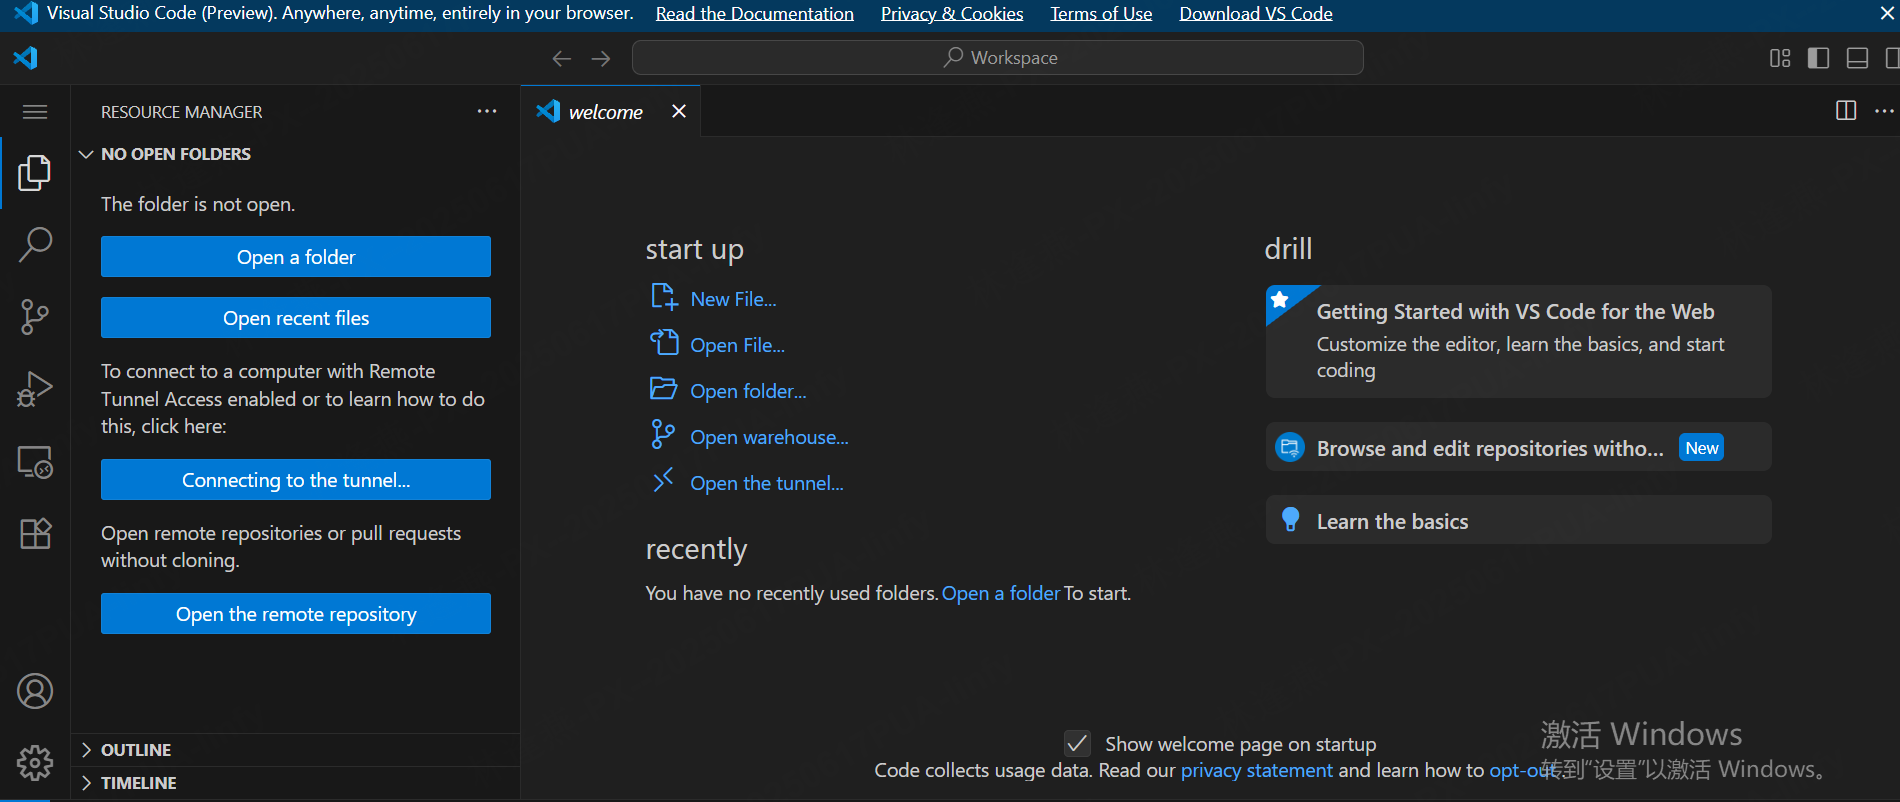1900x802 pixels.
Task: Open Getting Started with VS Code walkthrough
Action: [x=1518, y=341]
